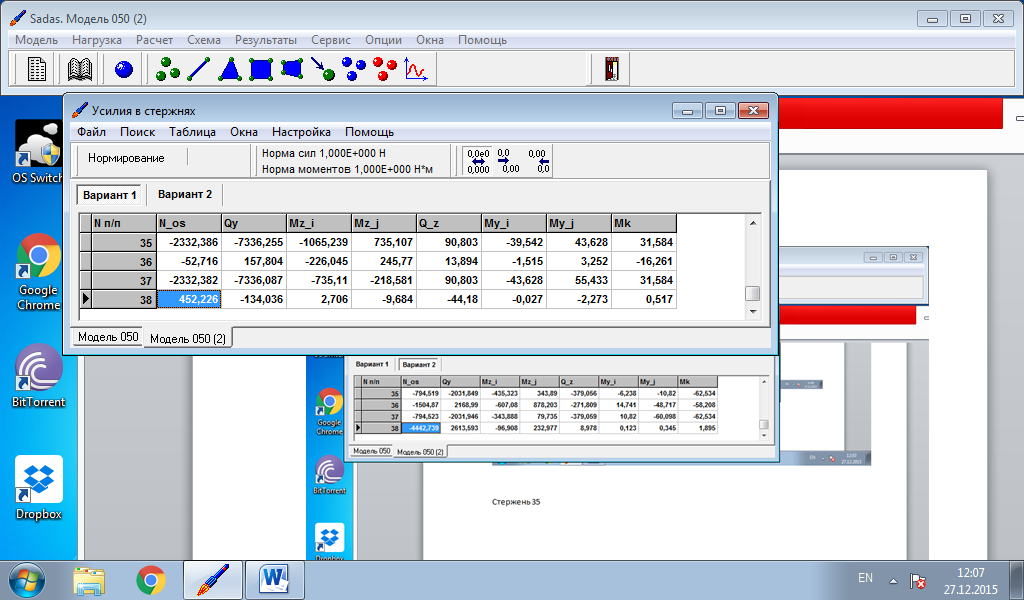Select cell -16,261 in Mk column
The width and height of the screenshot is (1024, 600).
click(x=643, y=261)
